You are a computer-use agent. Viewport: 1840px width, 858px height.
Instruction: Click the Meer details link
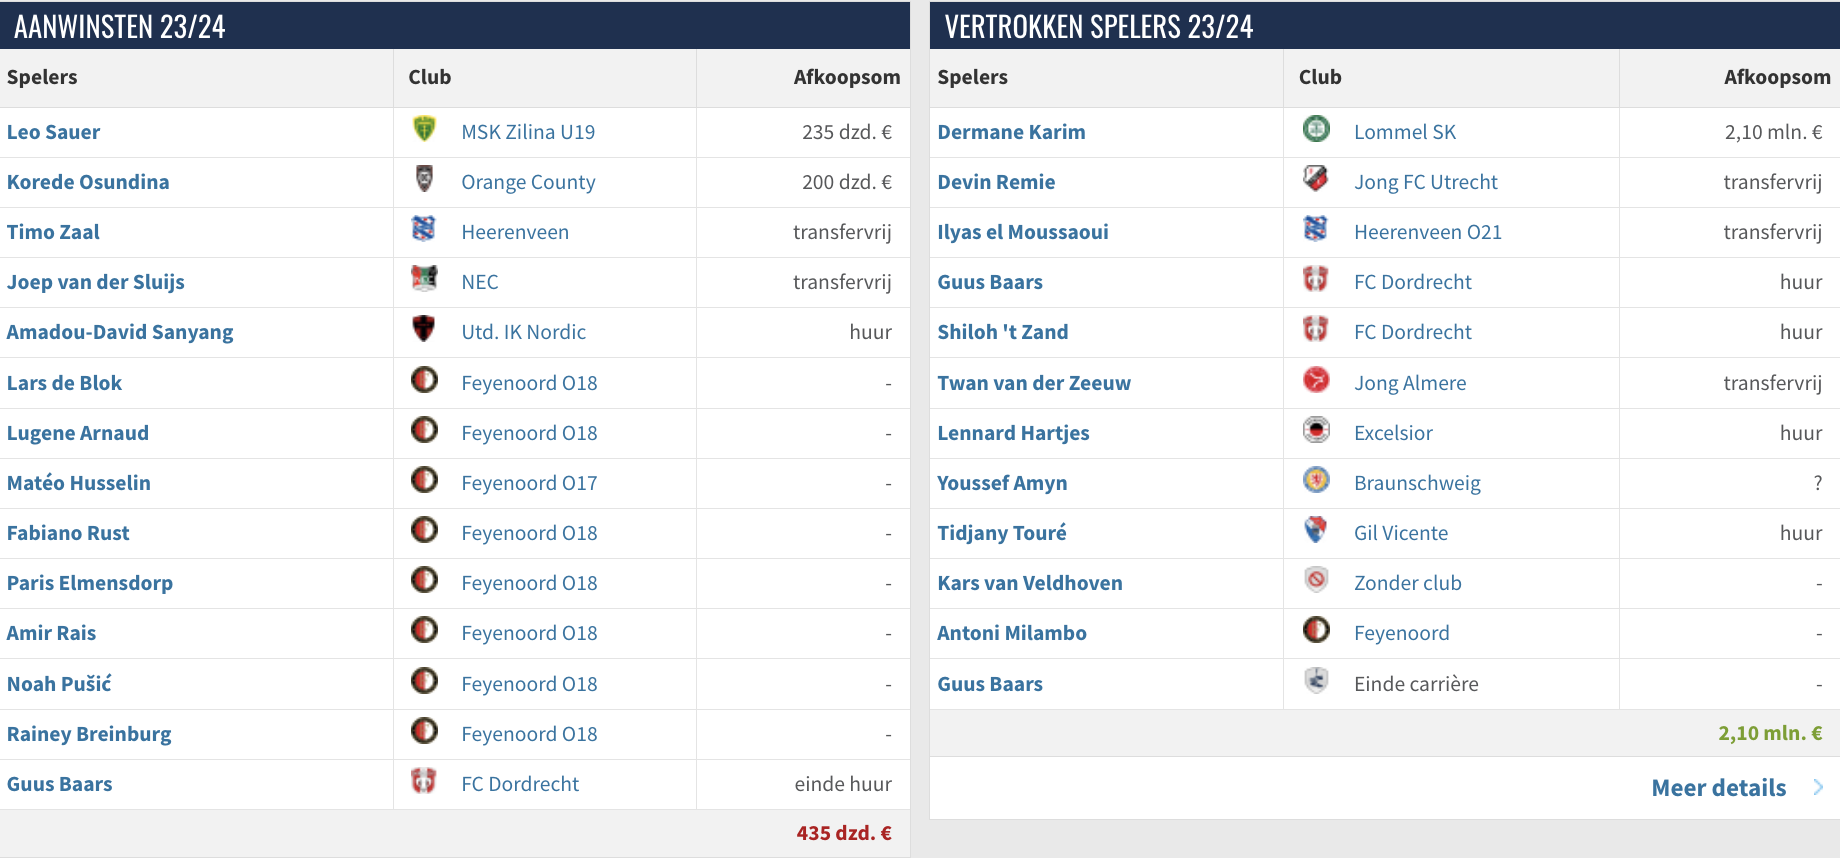pos(1718,788)
